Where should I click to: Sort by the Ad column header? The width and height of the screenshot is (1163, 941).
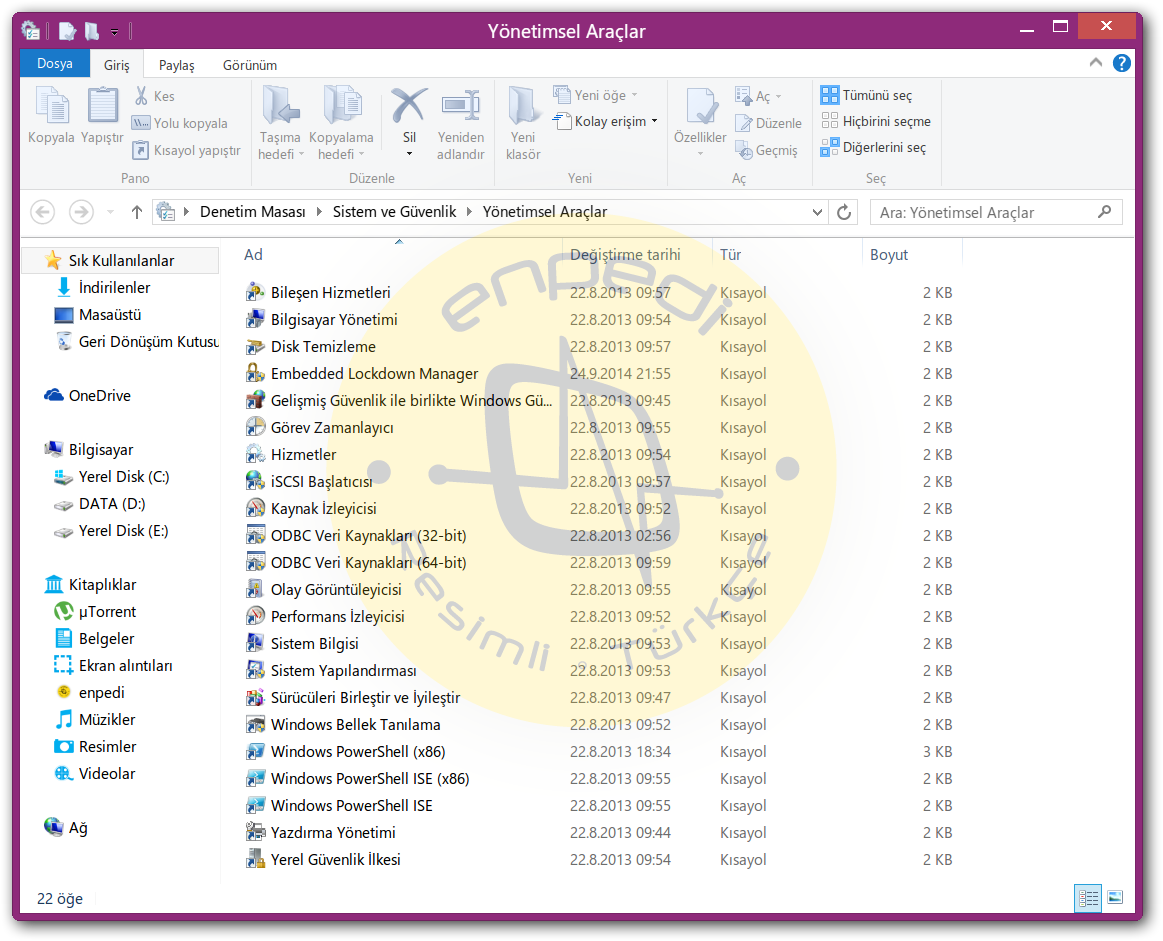254,255
